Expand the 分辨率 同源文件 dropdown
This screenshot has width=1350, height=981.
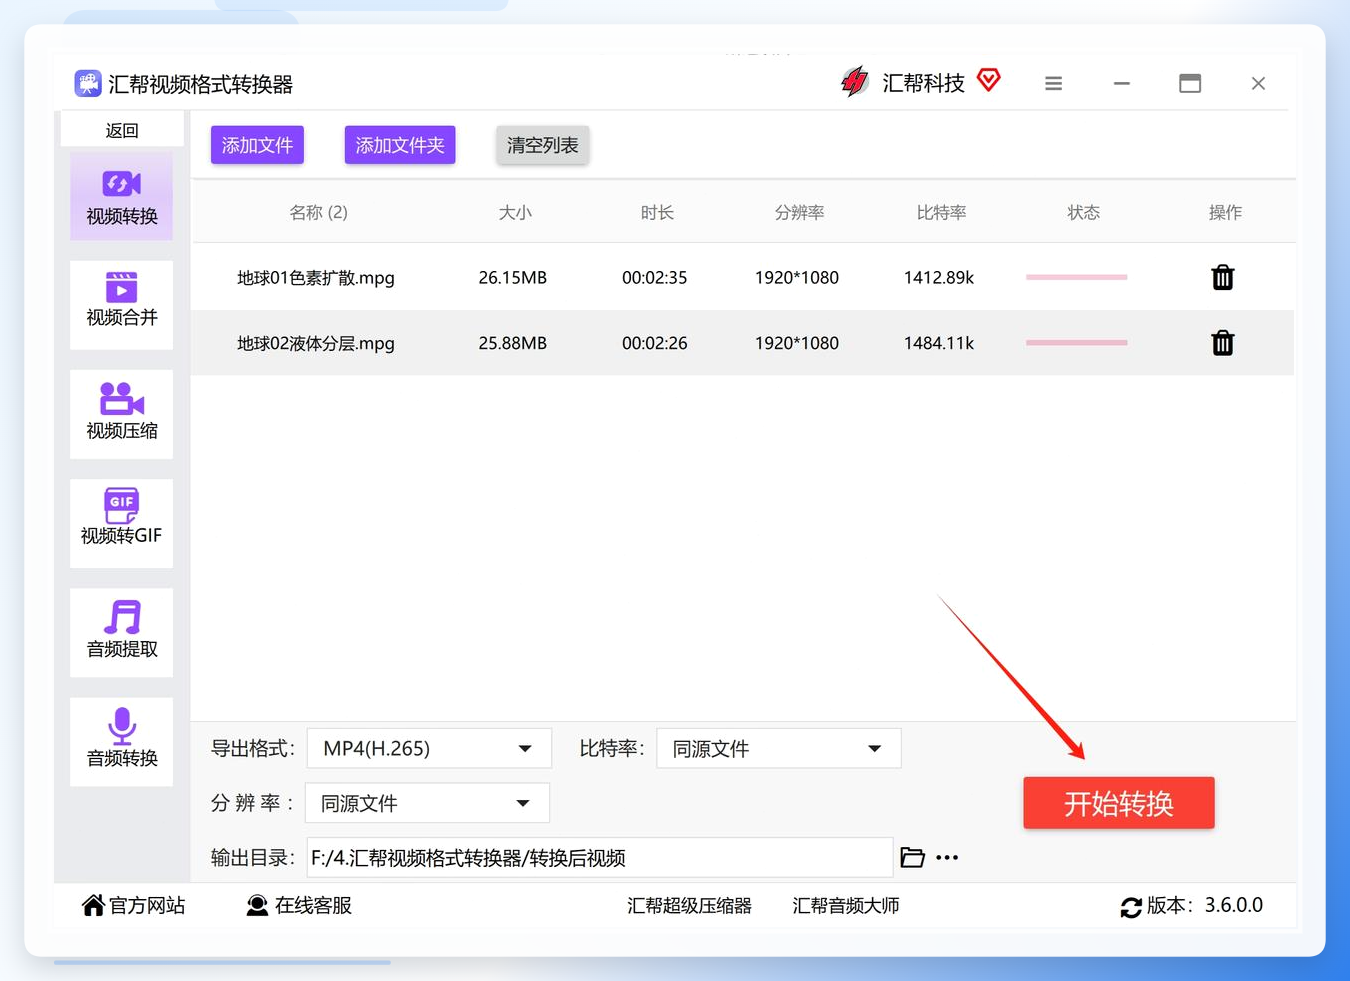pyautogui.click(x=427, y=803)
